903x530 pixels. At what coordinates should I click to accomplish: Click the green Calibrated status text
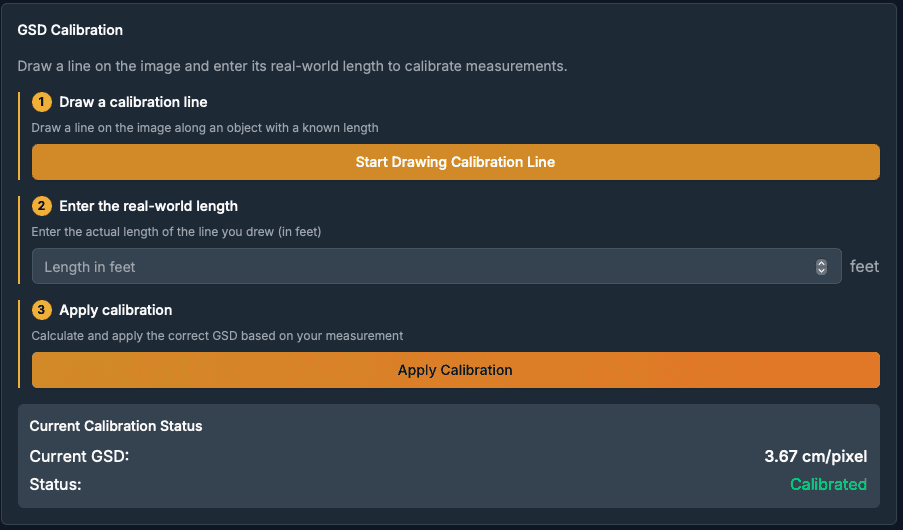[828, 484]
